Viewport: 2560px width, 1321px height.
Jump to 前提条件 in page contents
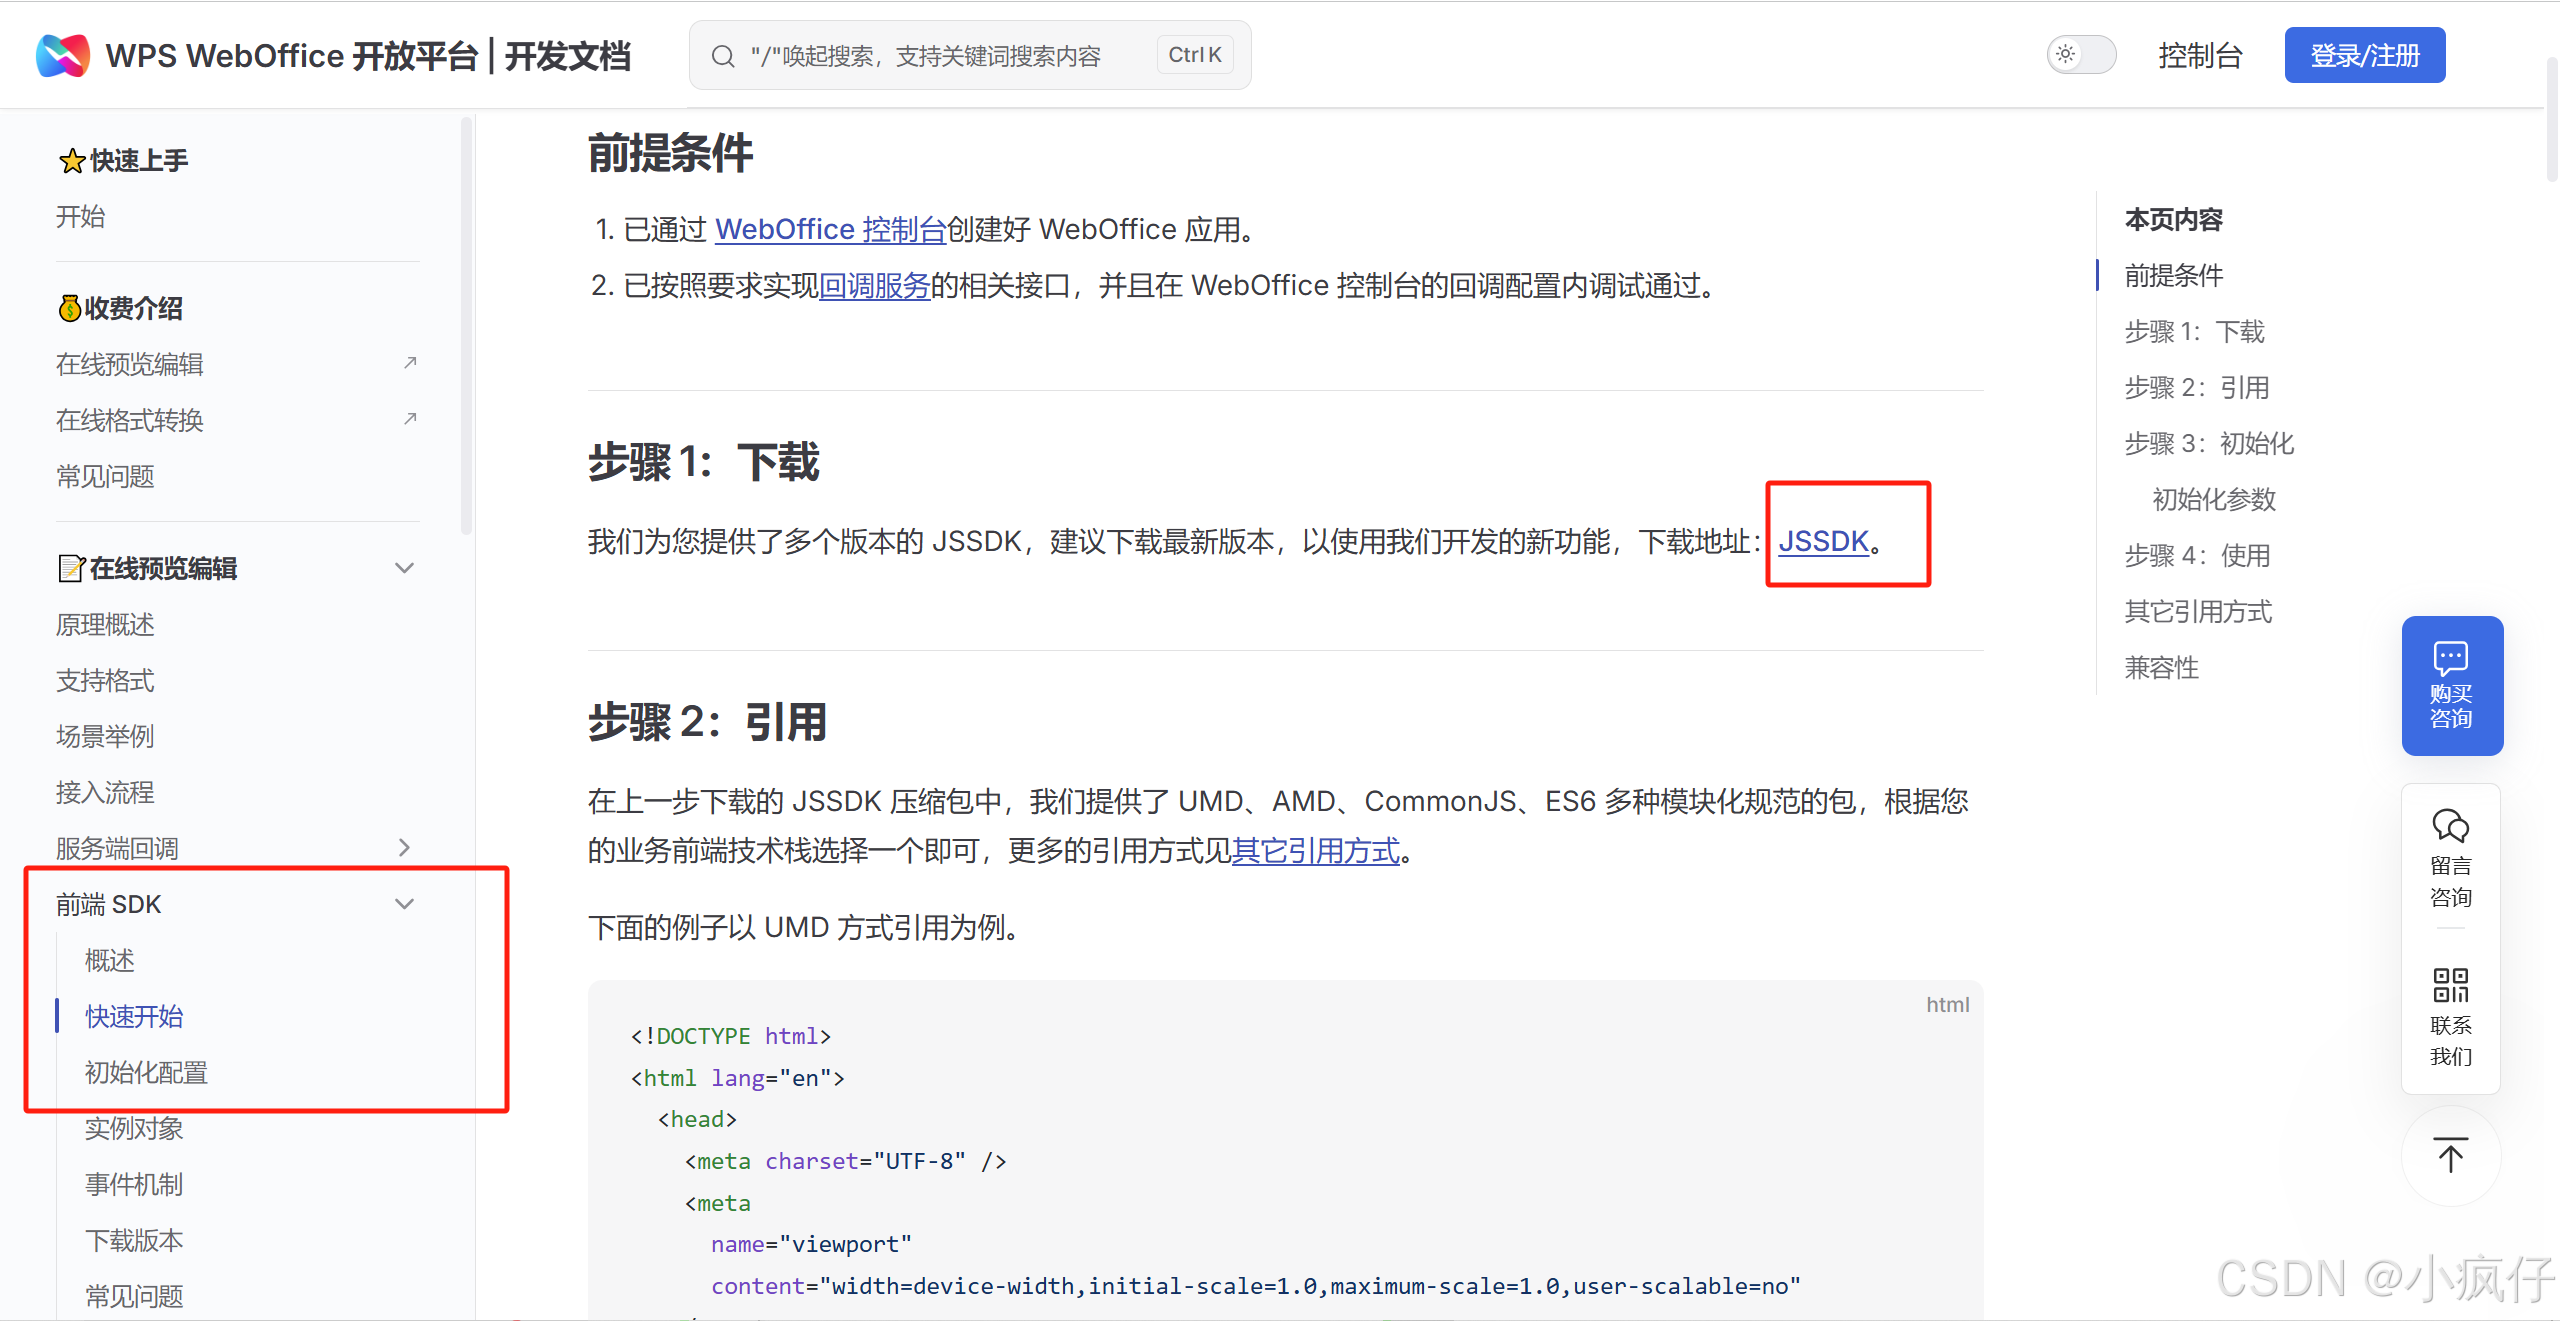coord(2174,275)
